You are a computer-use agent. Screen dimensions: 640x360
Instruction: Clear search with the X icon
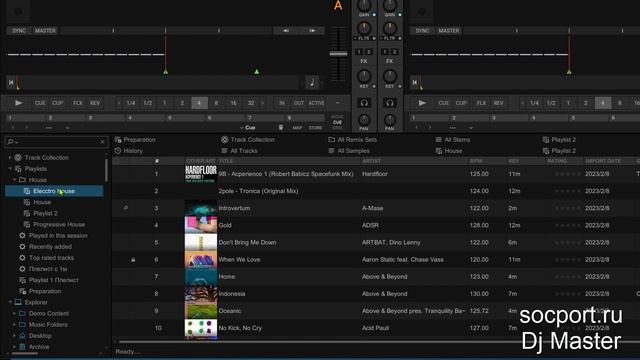[x=102, y=142]
